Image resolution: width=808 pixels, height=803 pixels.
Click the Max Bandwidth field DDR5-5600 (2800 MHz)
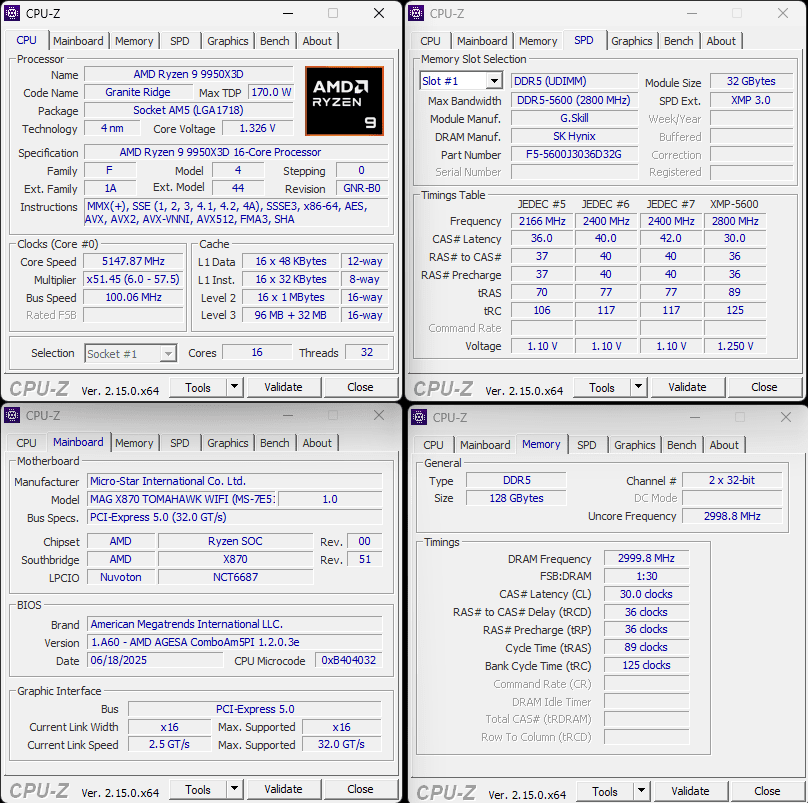click(574, 100)
